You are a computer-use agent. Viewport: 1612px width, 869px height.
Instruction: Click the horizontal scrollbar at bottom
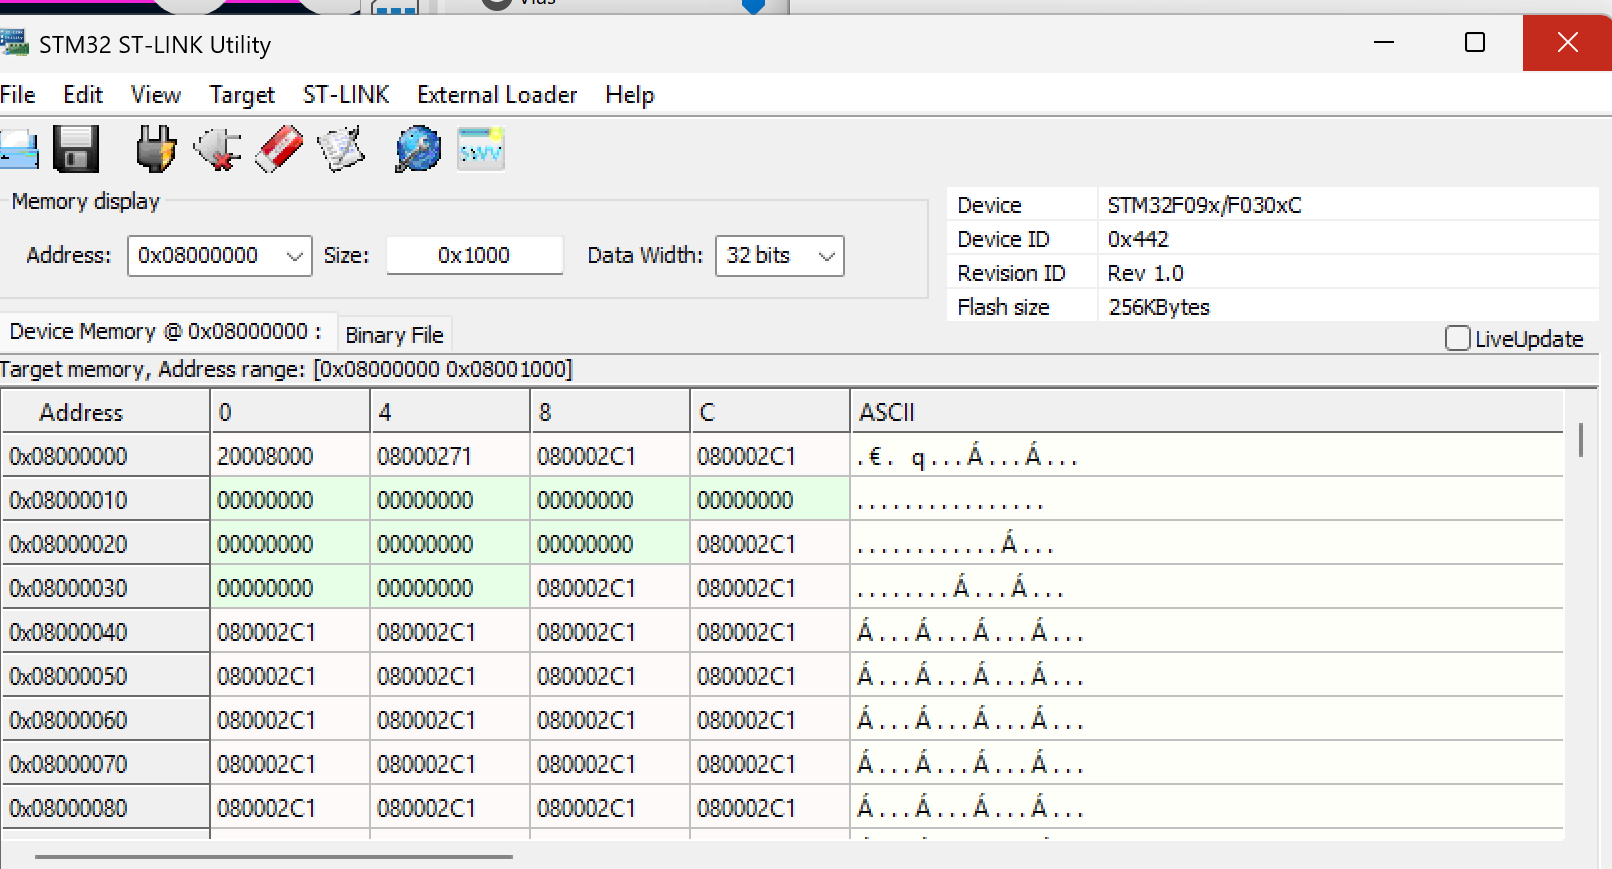[274, 856]
